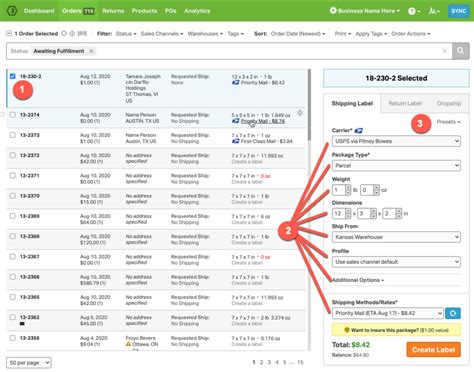Click the orange Create Label button
This screenshot has height=372, width=474.
(433, 350)
